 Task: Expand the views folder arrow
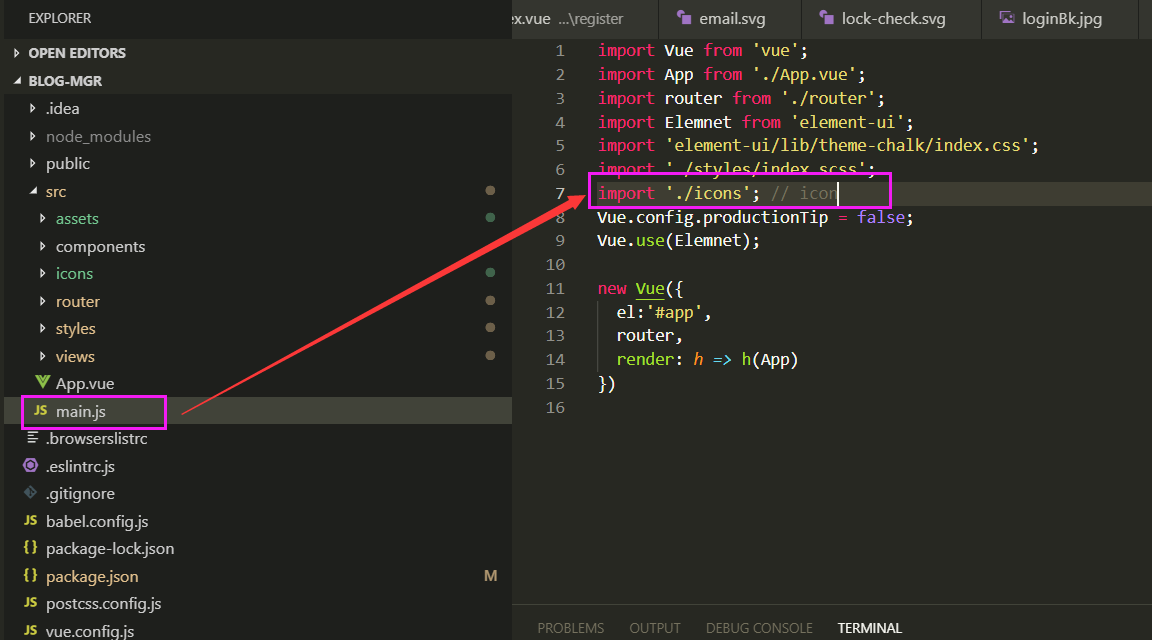(43, 356)
